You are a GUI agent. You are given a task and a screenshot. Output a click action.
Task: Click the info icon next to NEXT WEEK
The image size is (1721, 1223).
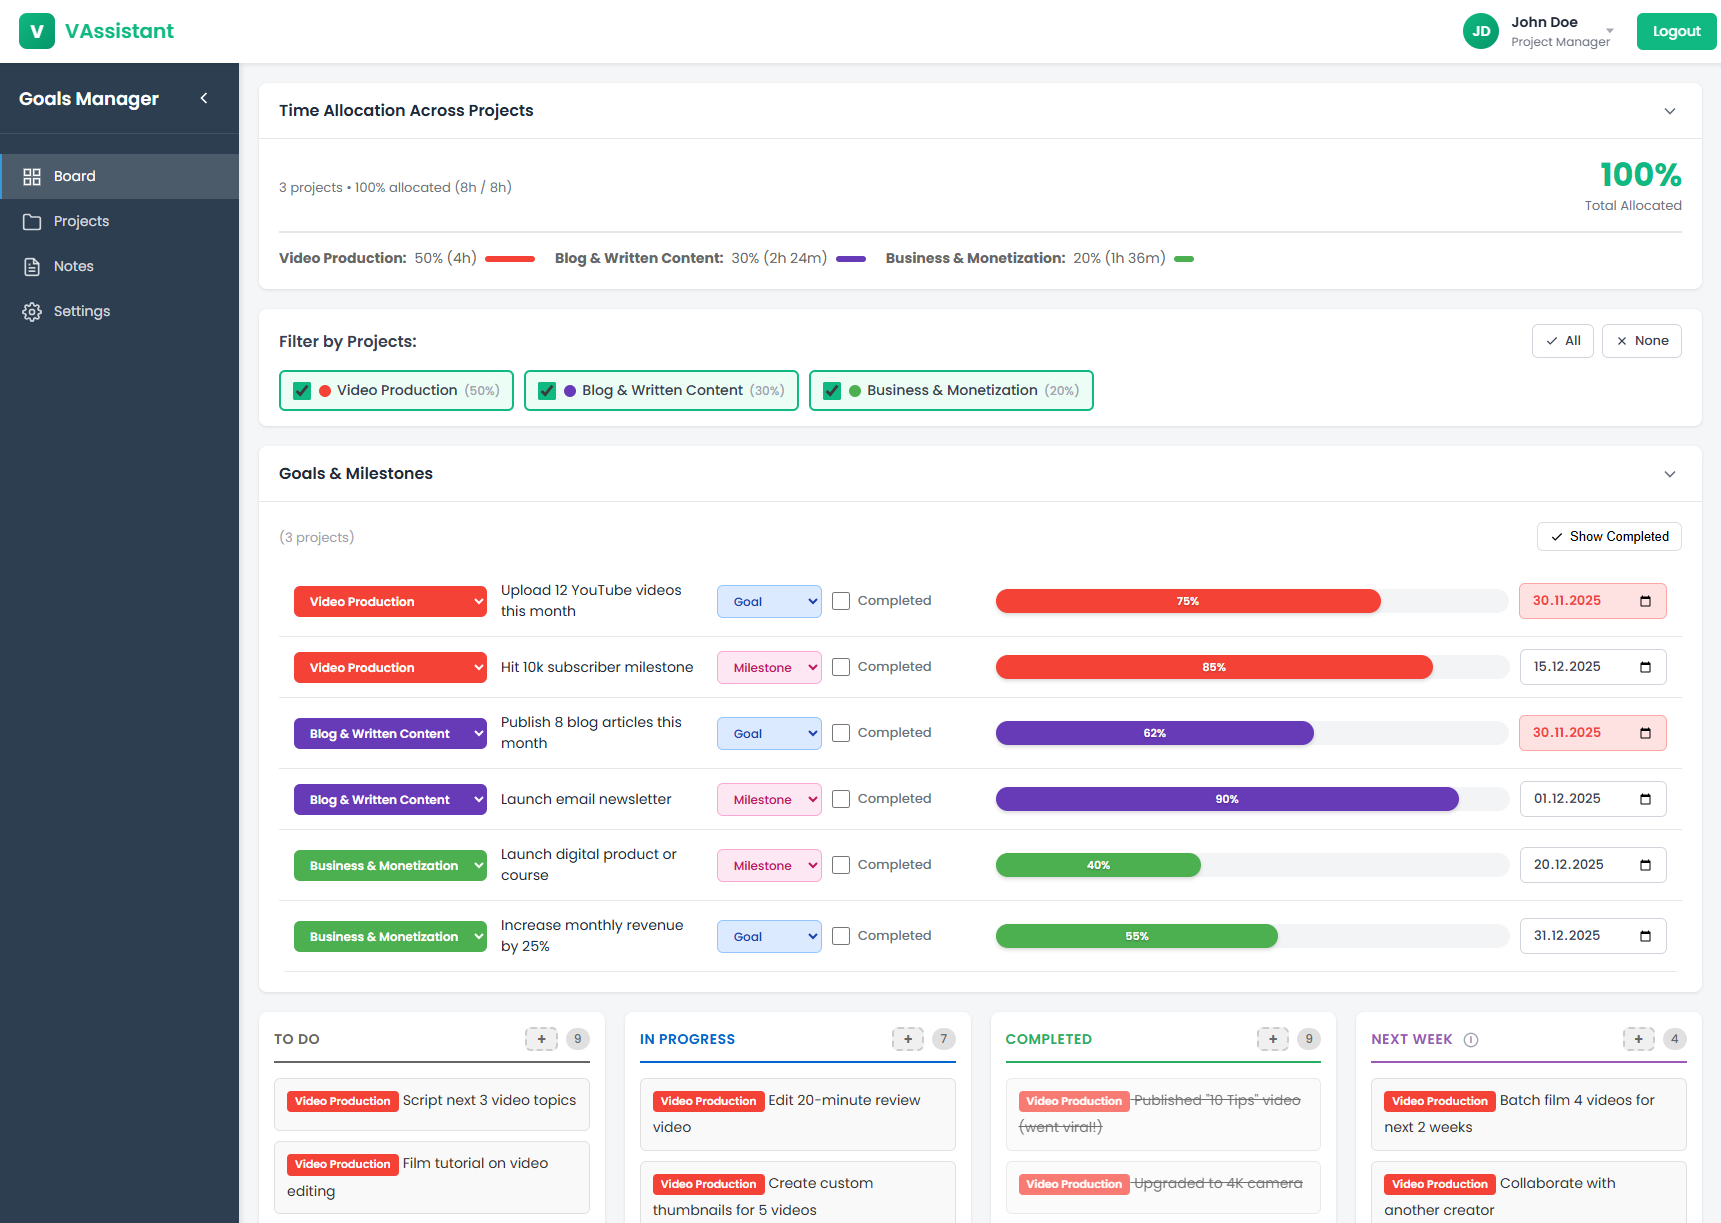point(1470,1039)
